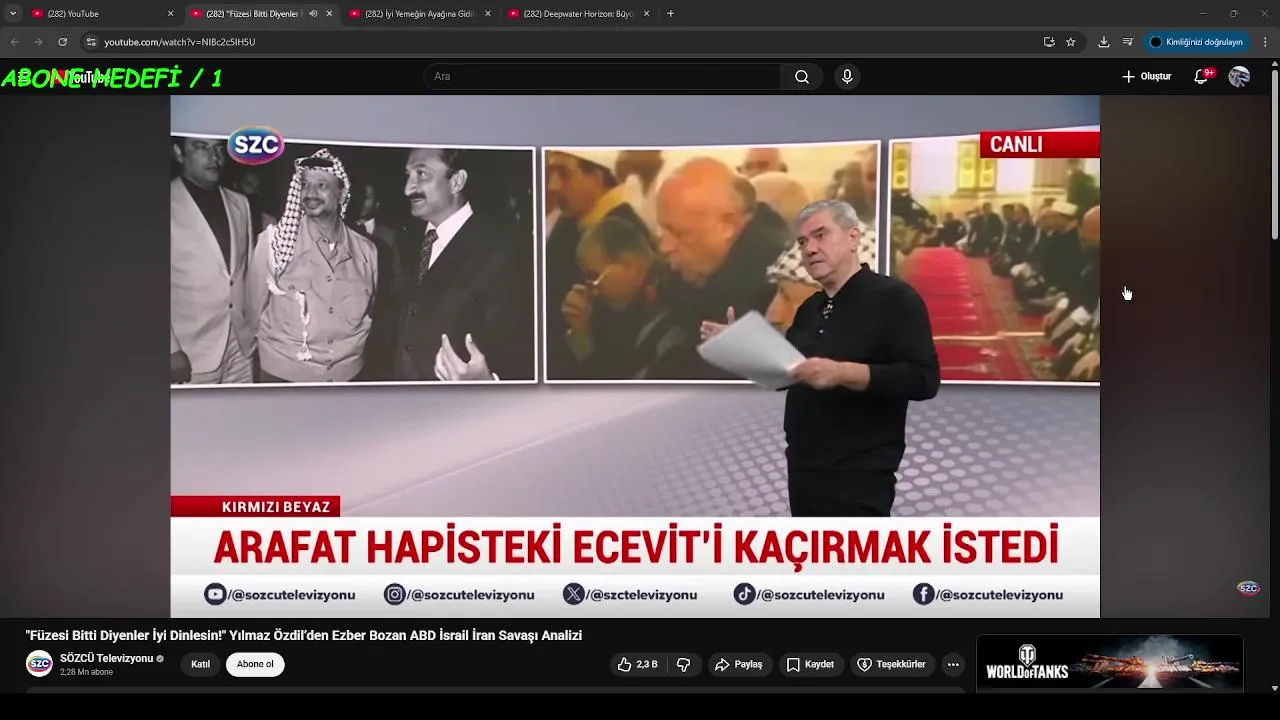Click "2,28 Mn abone" subscriber count
The image size is (1280, 720).
86,672
